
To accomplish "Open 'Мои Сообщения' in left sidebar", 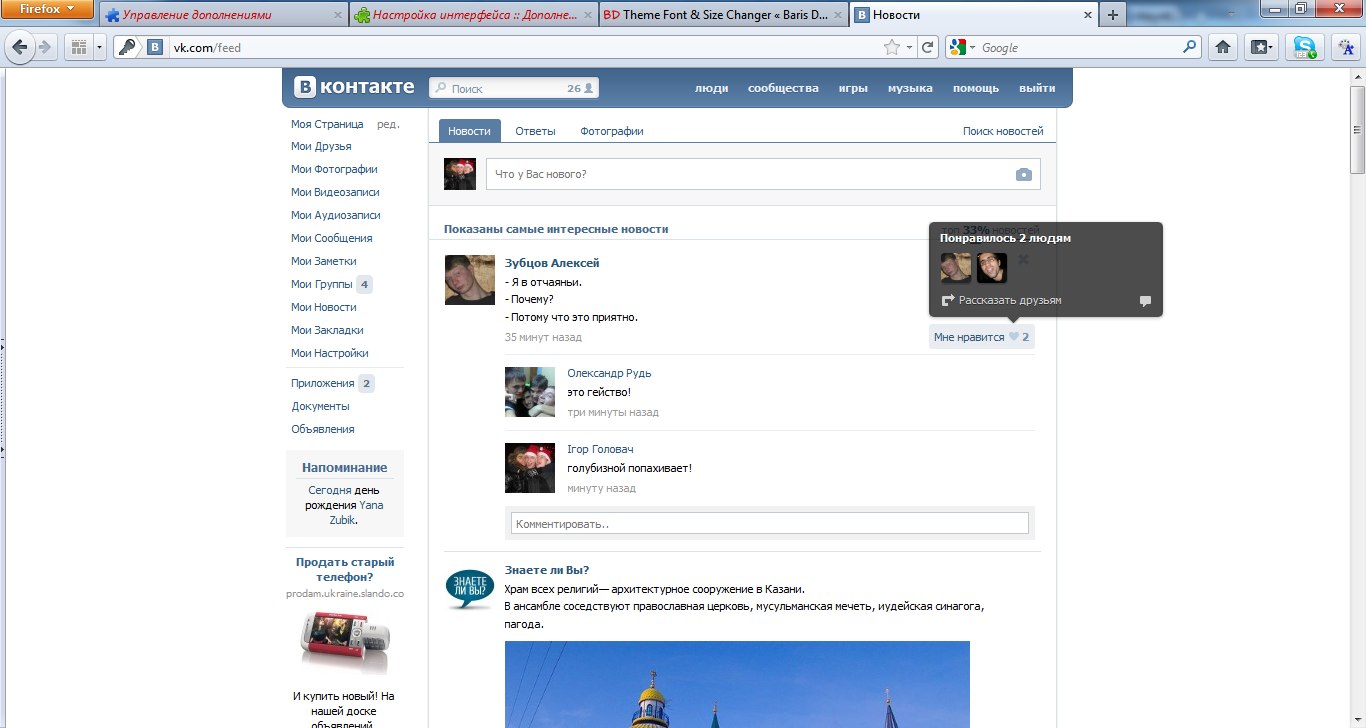I will tap(331, 238).
